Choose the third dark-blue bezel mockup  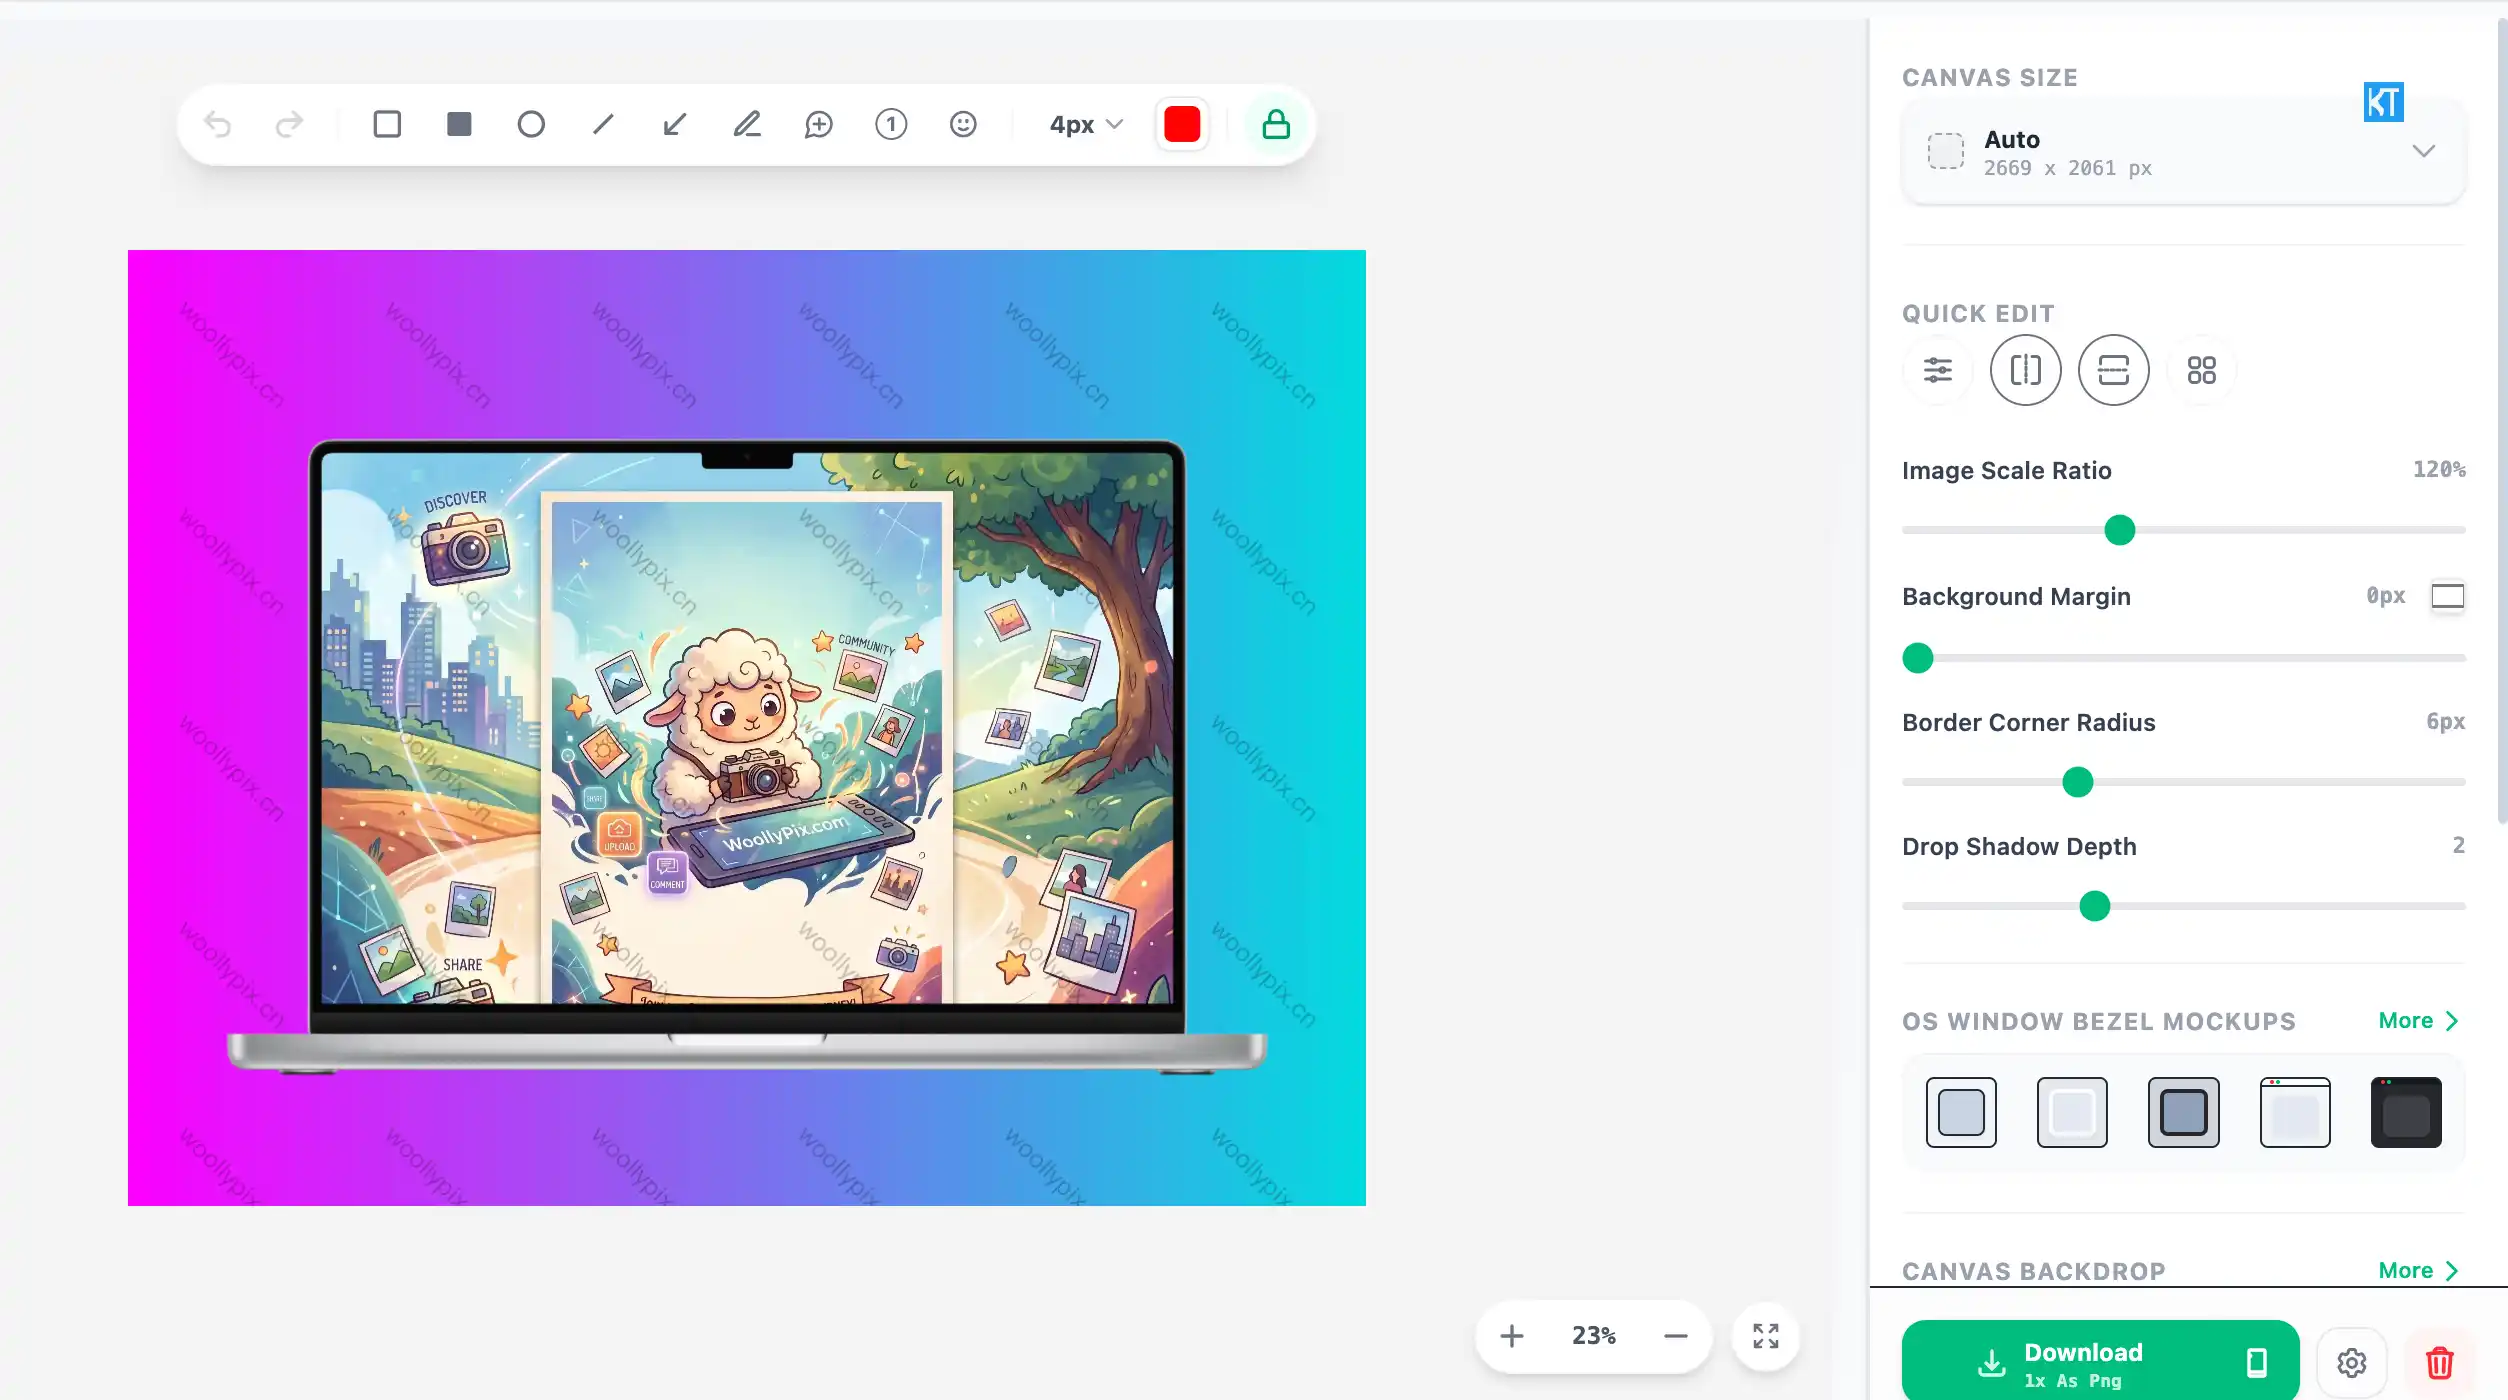pyautogui.click(x=2184, y=1112)
